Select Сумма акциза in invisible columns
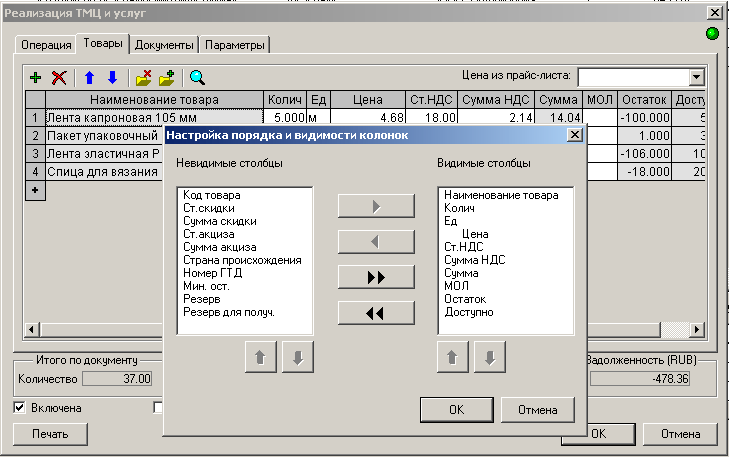The image size is (729, 457). click(219, 247)
